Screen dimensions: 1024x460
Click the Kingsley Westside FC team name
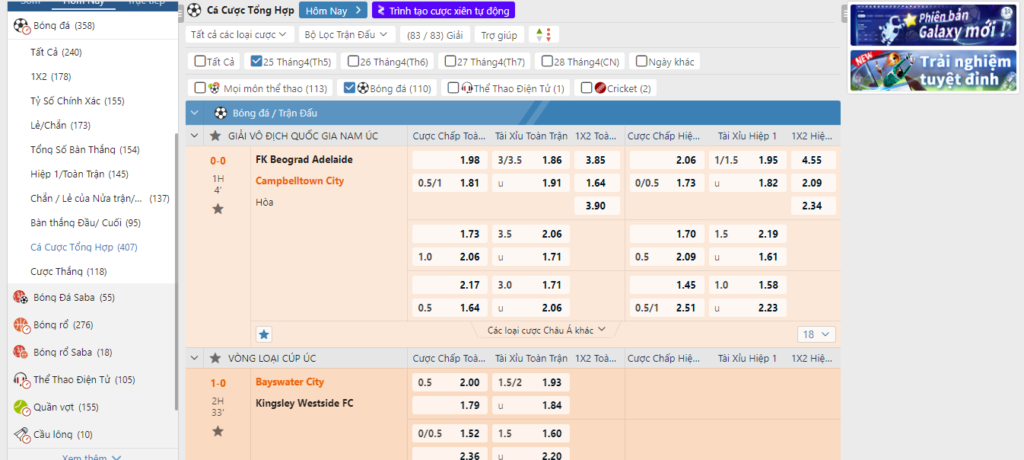pyautogui.click(x=304, y=403)
